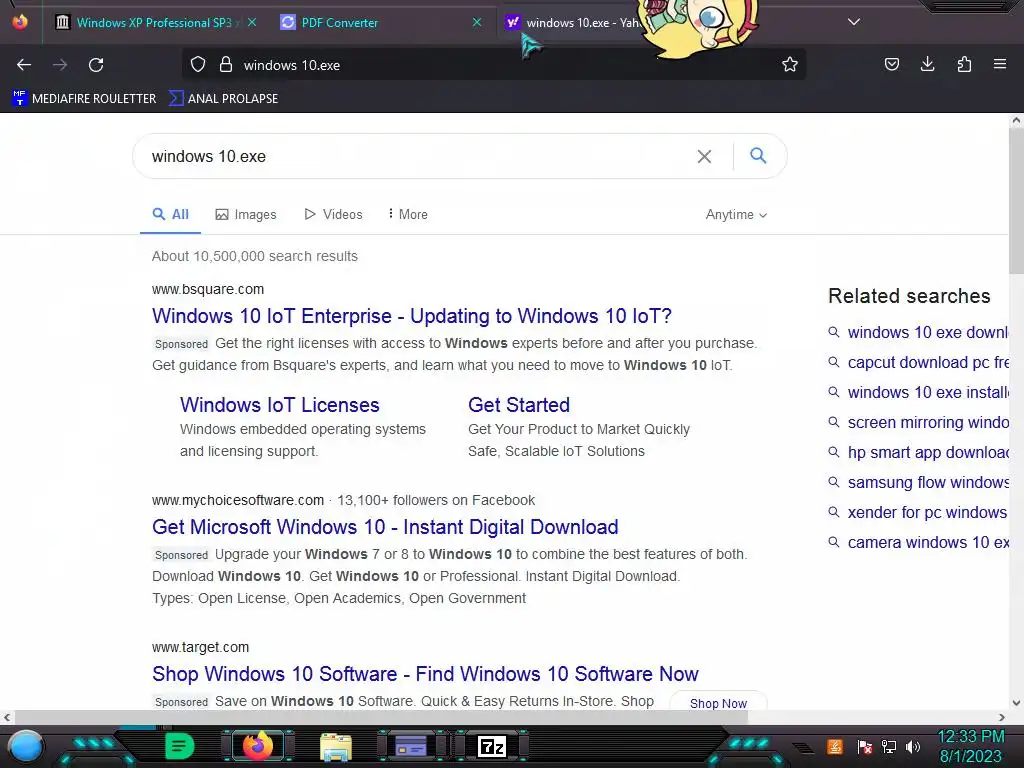Click the red flag action center icon
This screenshot has height=768, width=1024.
pyautogui.click(x=865, y=747)
